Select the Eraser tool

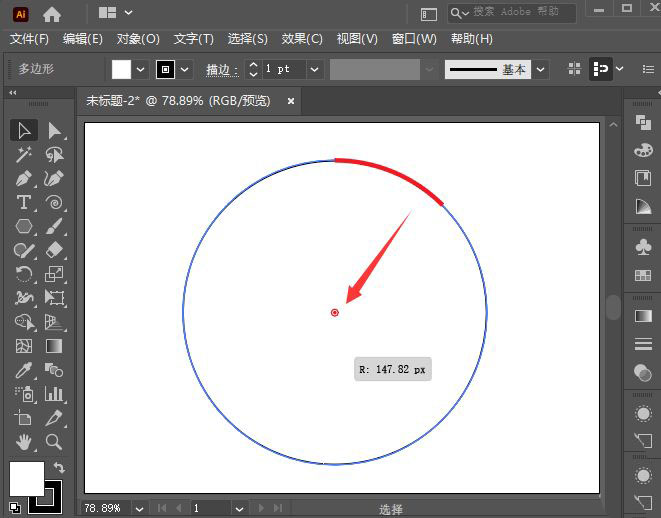pos(54,250)
